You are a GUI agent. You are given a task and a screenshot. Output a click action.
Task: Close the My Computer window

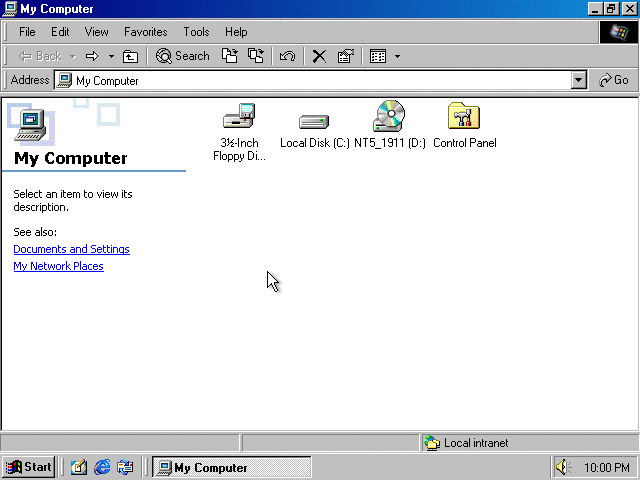(629, 9)
